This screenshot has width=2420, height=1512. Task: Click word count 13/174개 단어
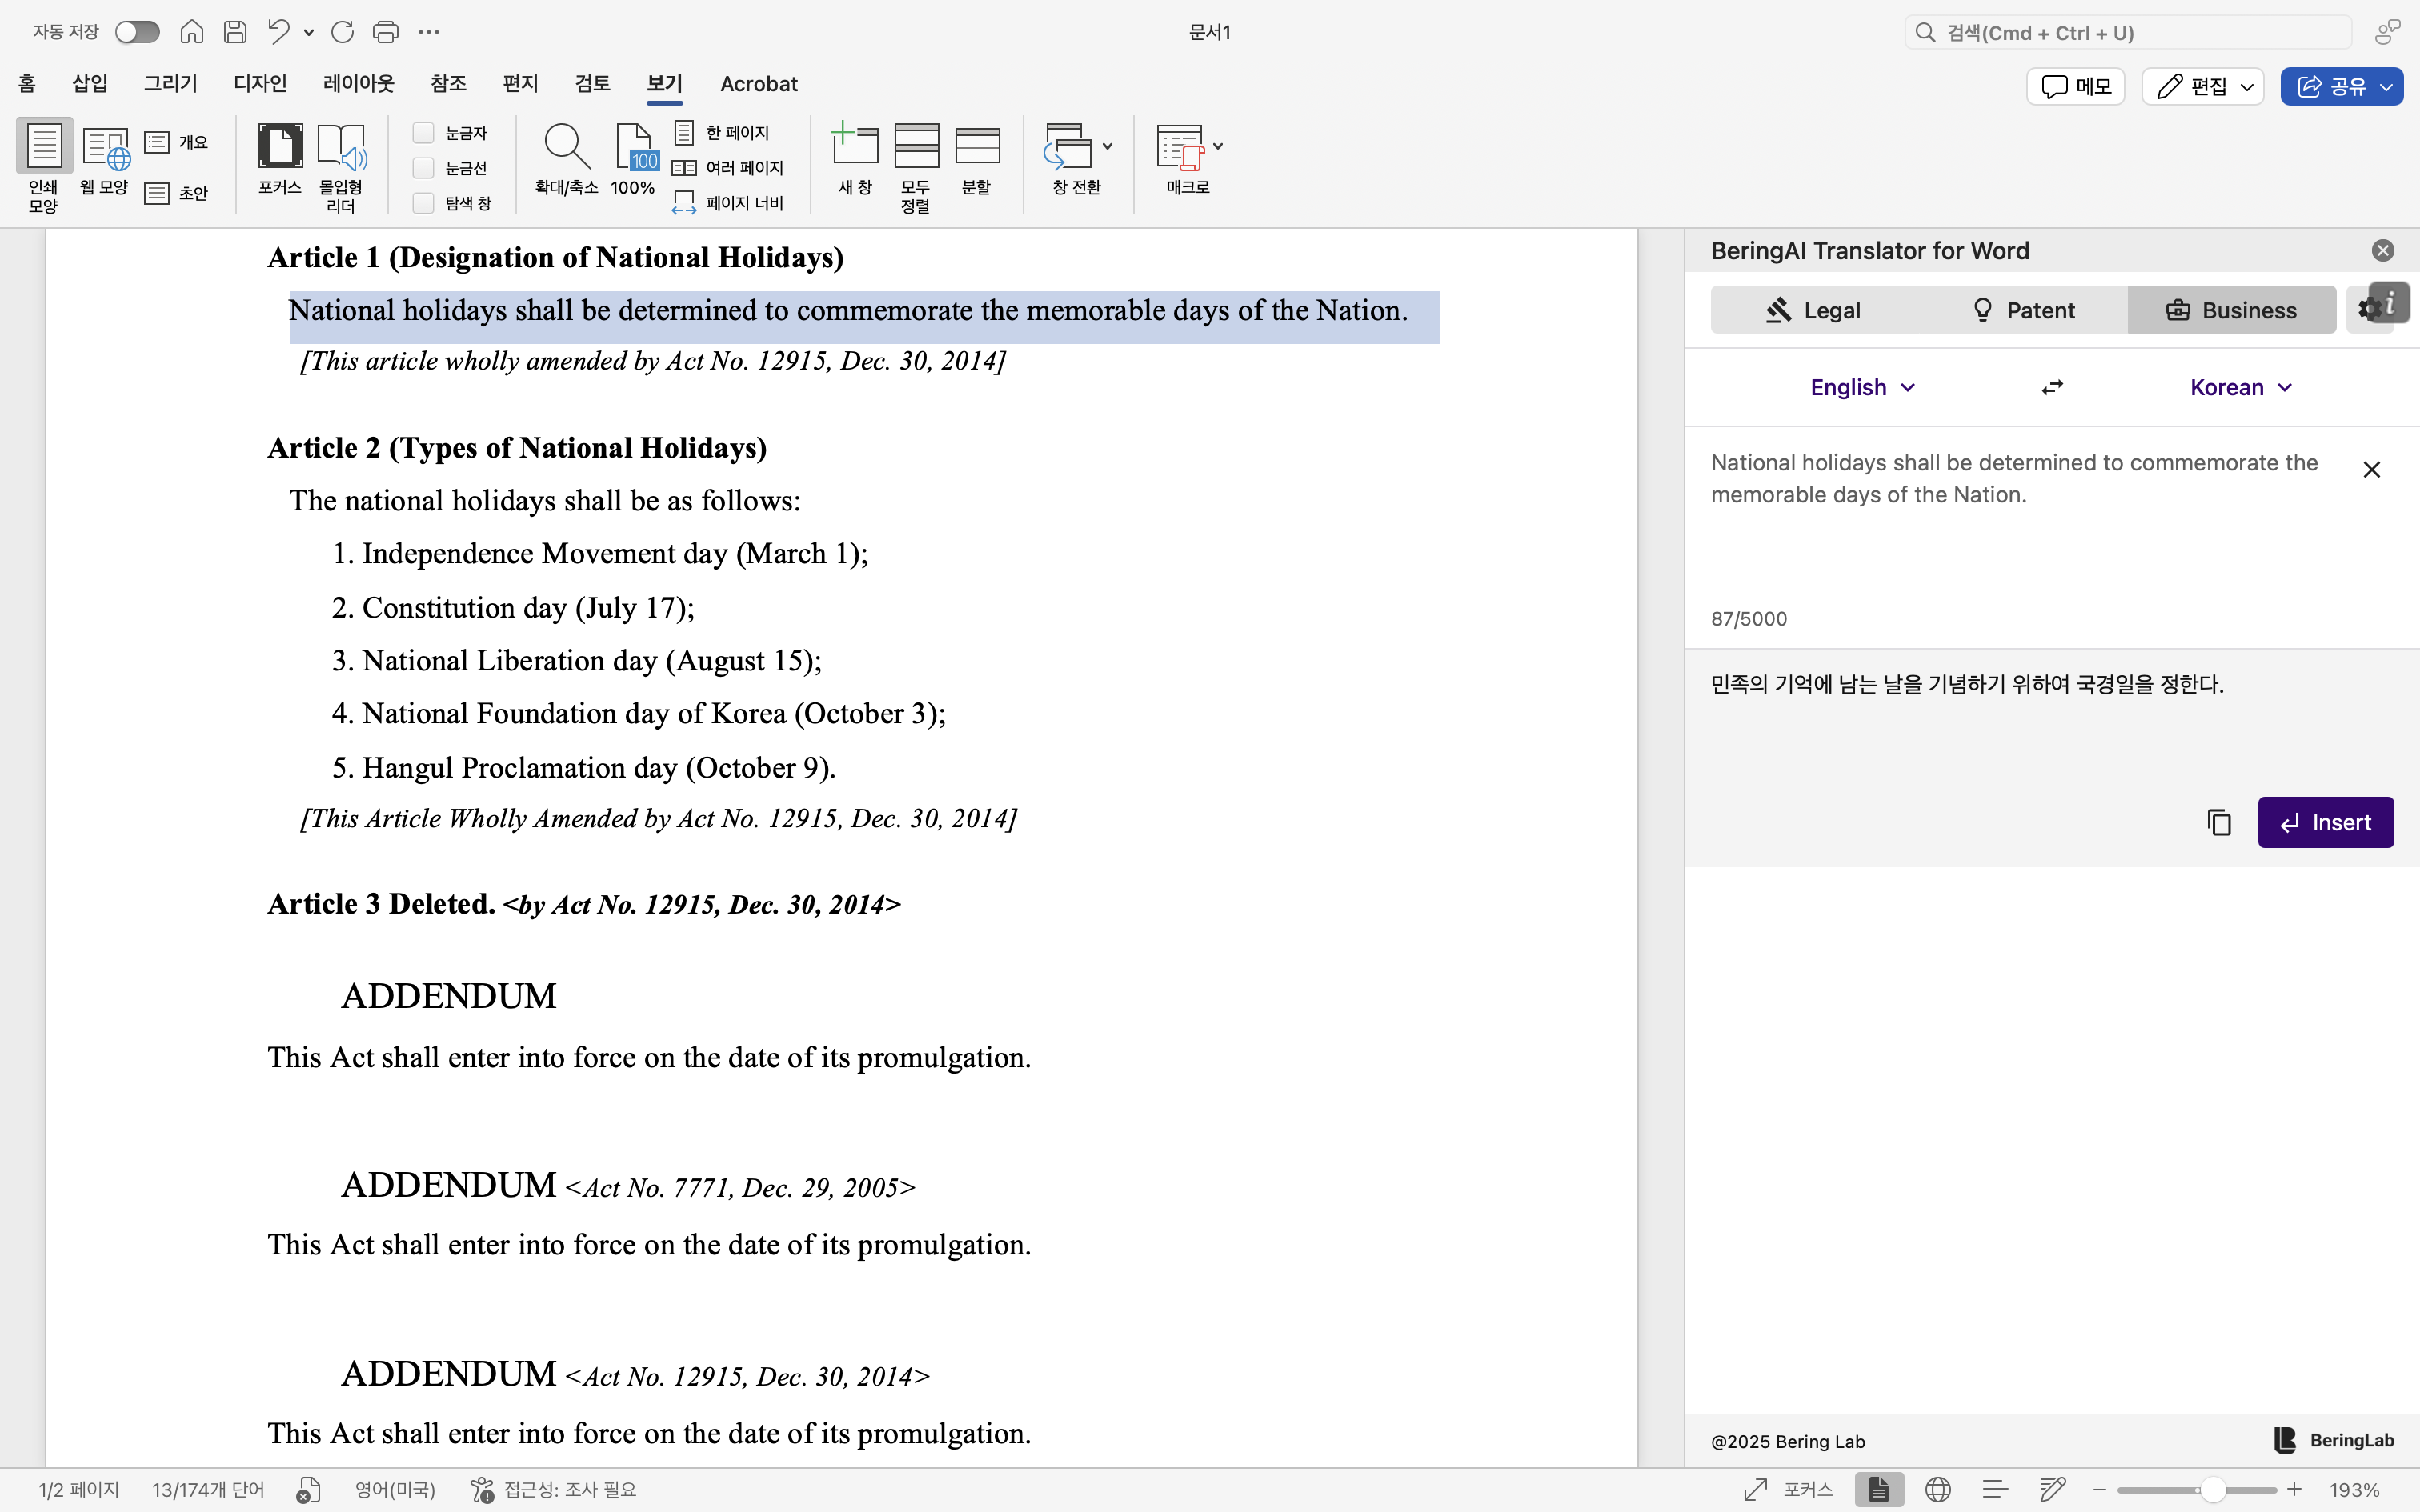click(x=208, y=1490)
